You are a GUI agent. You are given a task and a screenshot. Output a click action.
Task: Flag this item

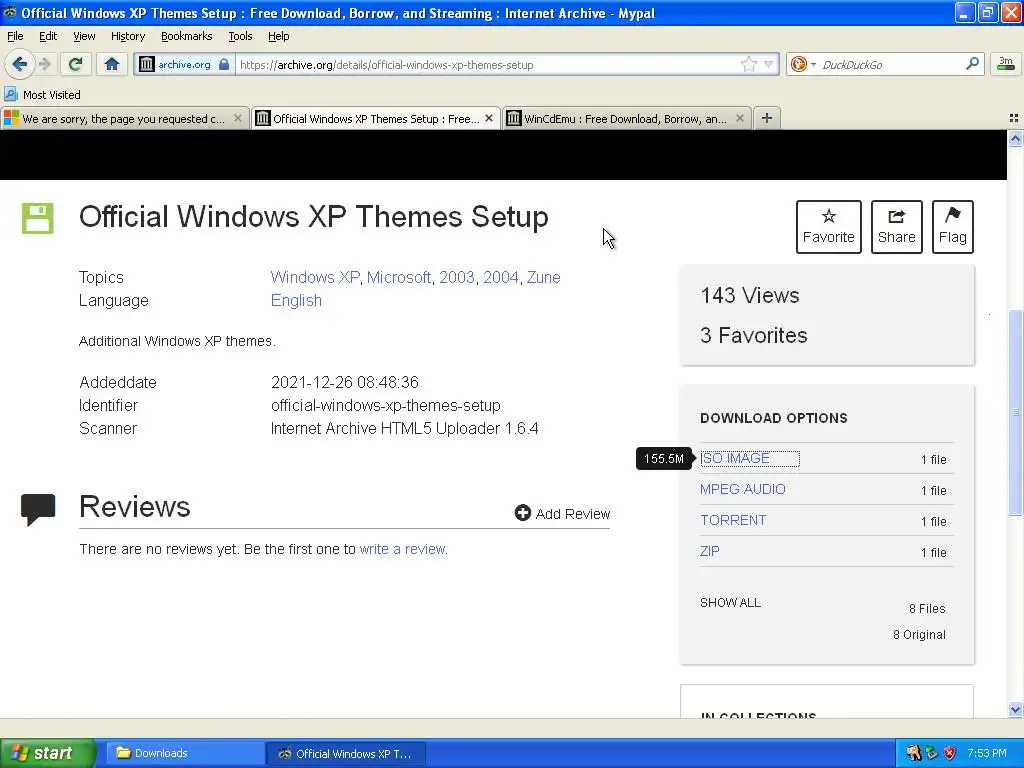point(952,227)
